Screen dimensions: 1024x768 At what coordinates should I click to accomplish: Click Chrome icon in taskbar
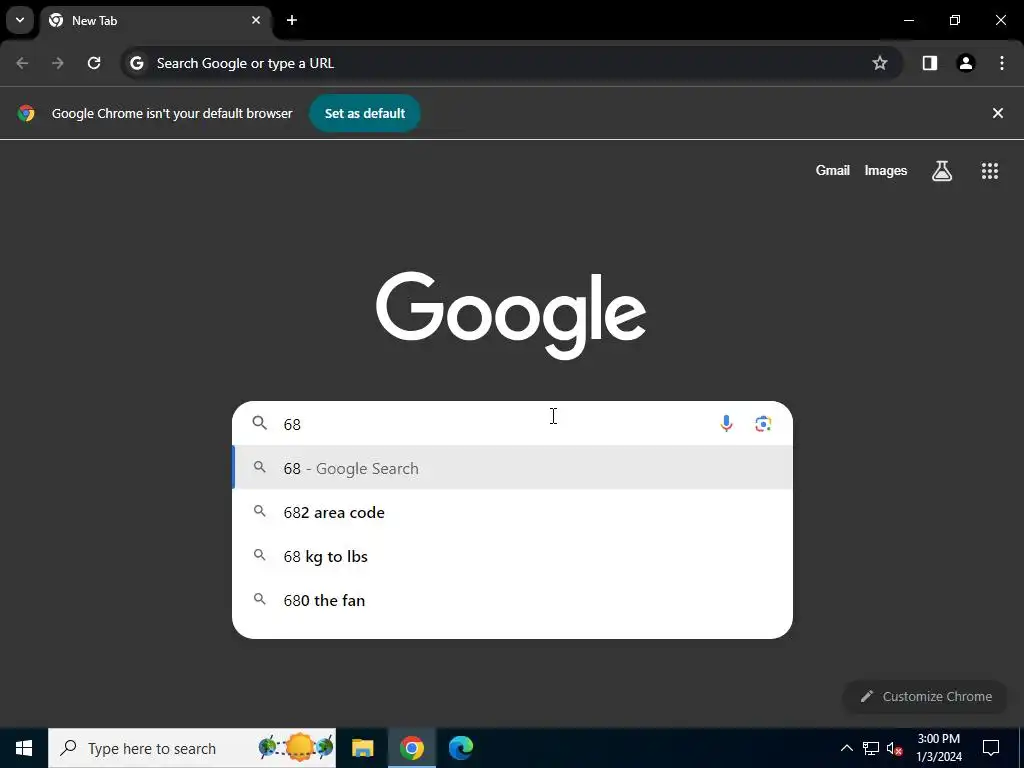(x=412, y=748)
